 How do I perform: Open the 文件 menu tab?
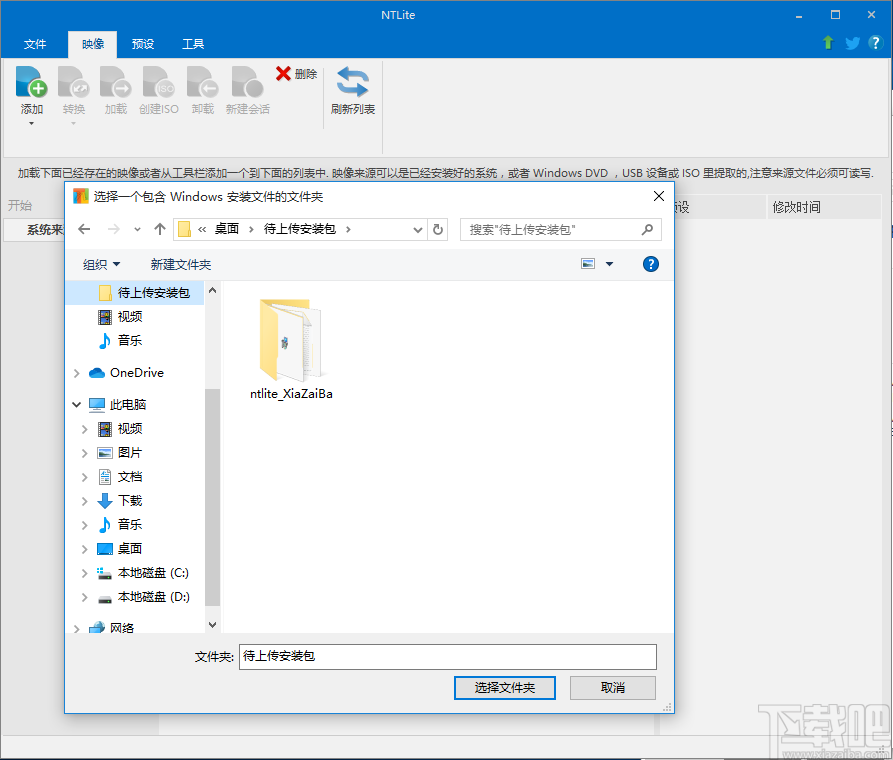35,43
